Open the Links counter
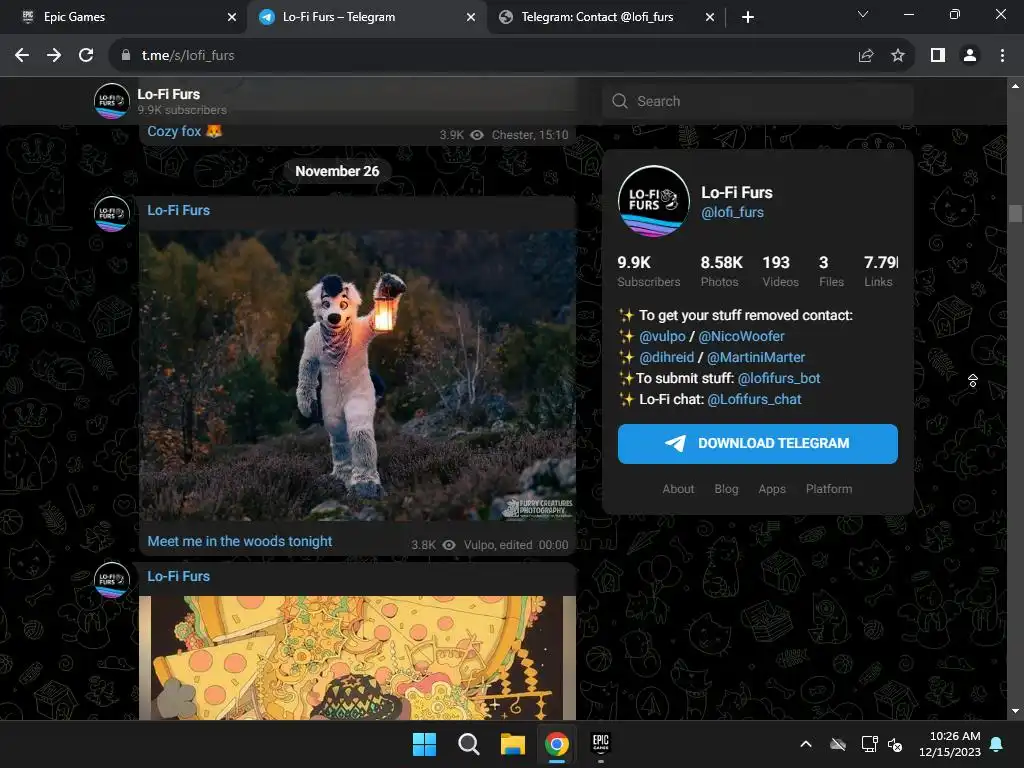This screenshot has width=1024, height=768. coord(880,271)
